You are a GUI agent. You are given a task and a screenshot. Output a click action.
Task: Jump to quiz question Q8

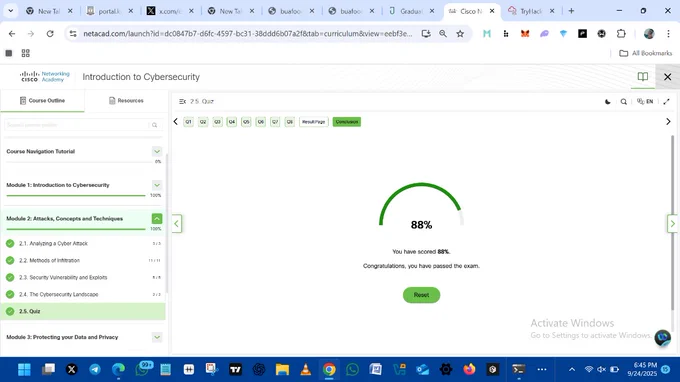point(290,122)
